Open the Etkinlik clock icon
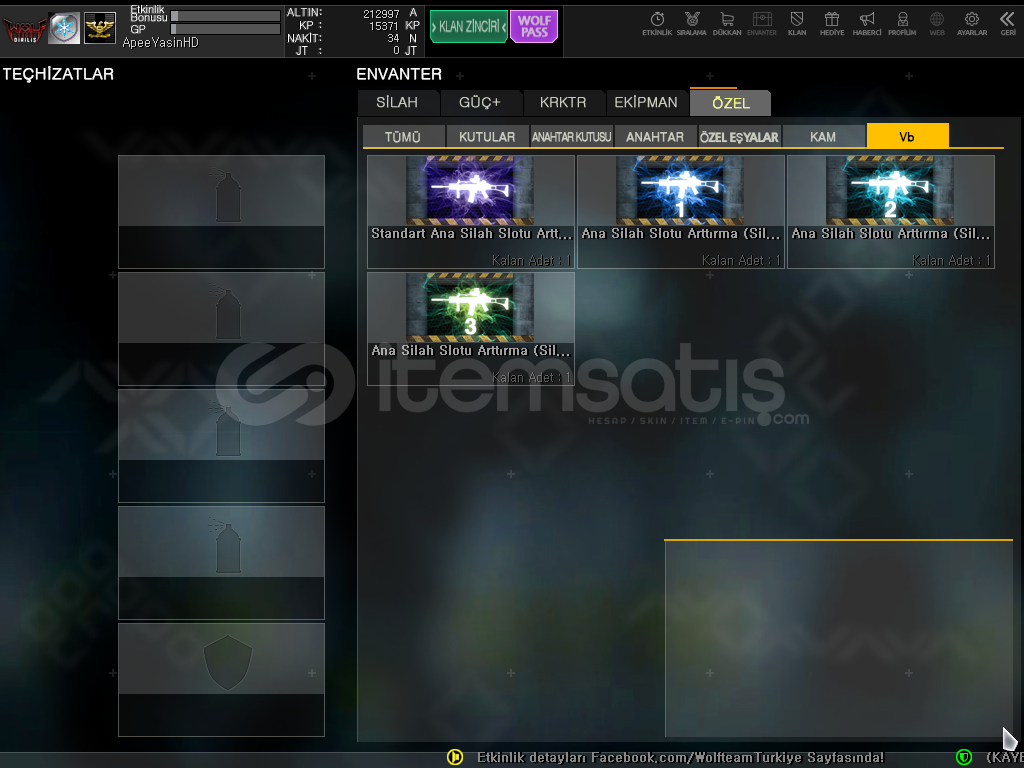 [657, 24]
